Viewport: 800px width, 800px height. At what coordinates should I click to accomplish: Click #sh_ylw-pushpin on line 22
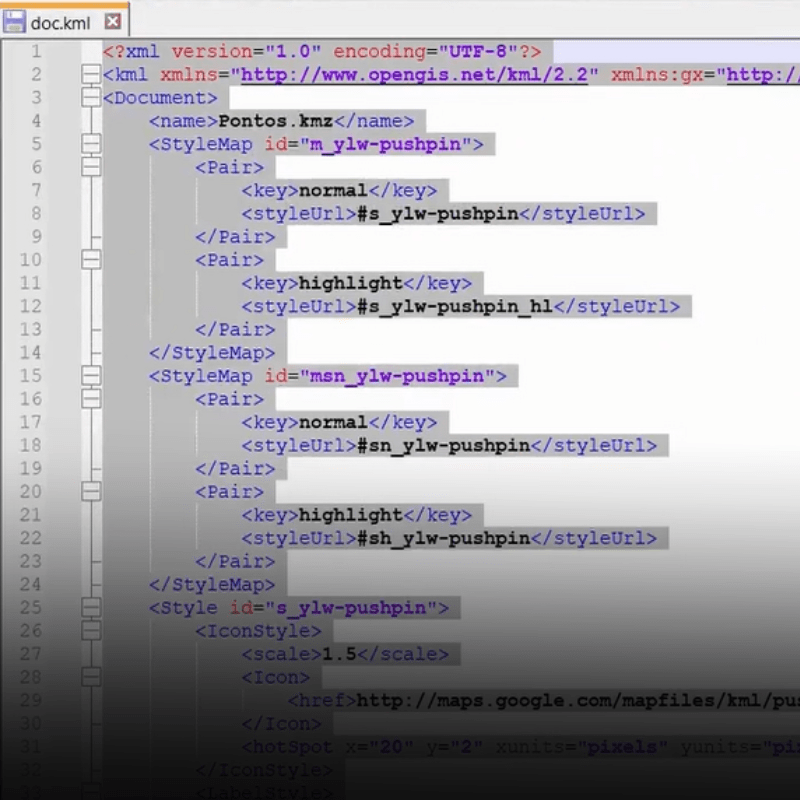click(x=443, y=539)
